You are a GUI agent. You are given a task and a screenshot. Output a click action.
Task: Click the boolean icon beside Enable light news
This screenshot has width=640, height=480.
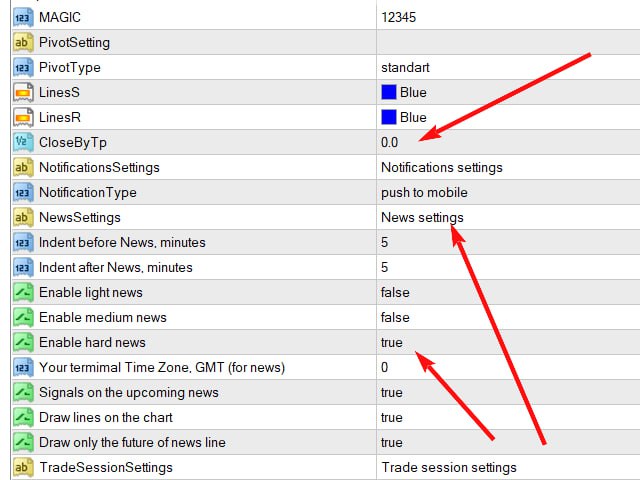(x=22, y=292)
